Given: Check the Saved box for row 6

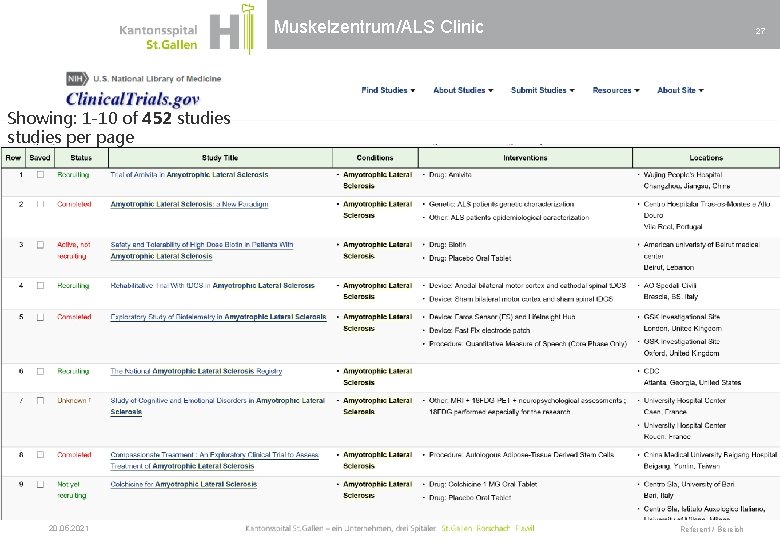Looking at the screenshot, I should point(40,371).
